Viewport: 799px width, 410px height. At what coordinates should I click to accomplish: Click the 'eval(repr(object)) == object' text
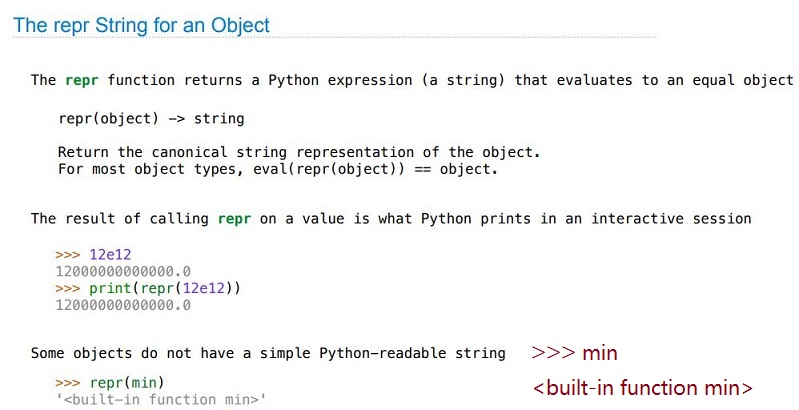(374, 169)
